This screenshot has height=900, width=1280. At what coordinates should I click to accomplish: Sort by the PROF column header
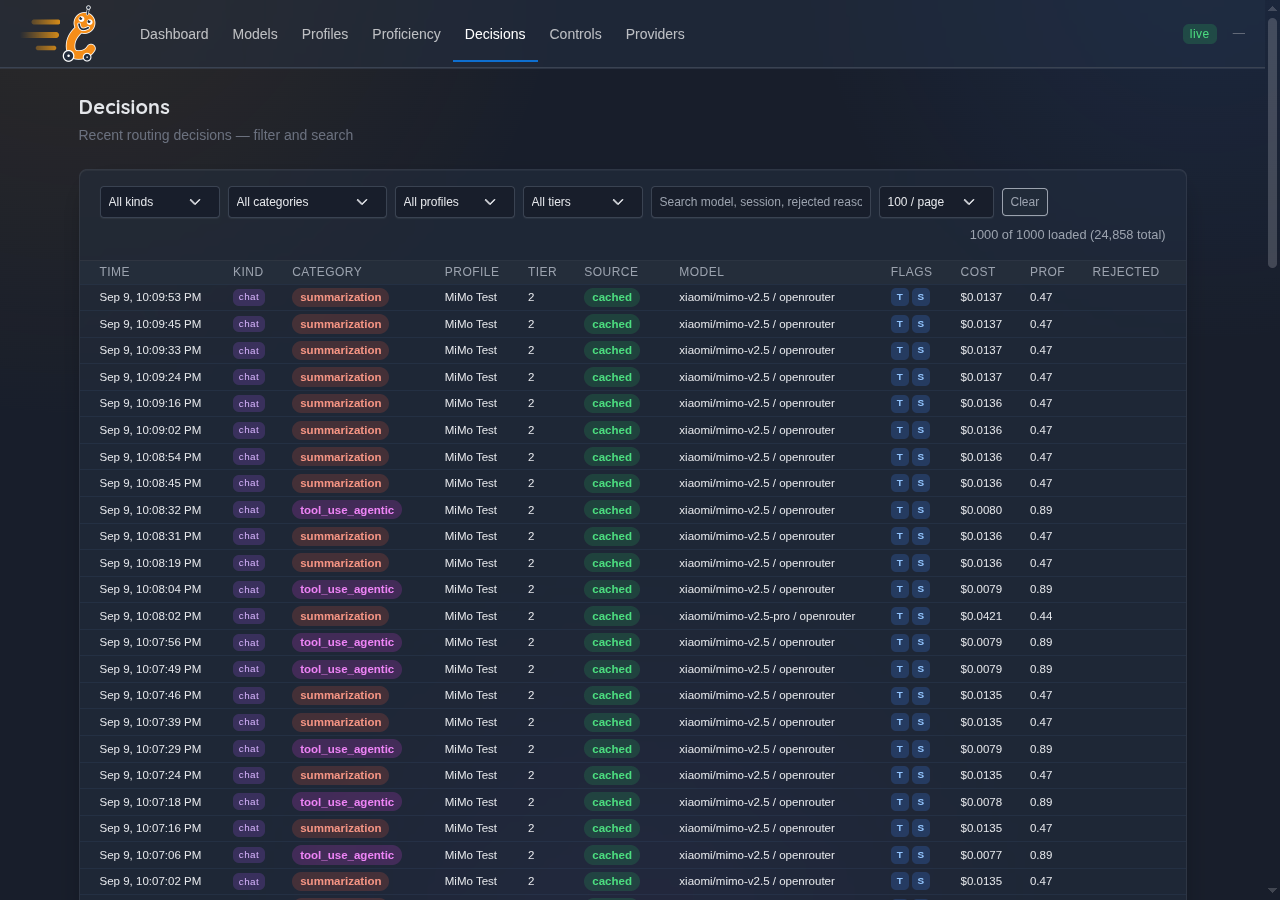click(1047, 272)
